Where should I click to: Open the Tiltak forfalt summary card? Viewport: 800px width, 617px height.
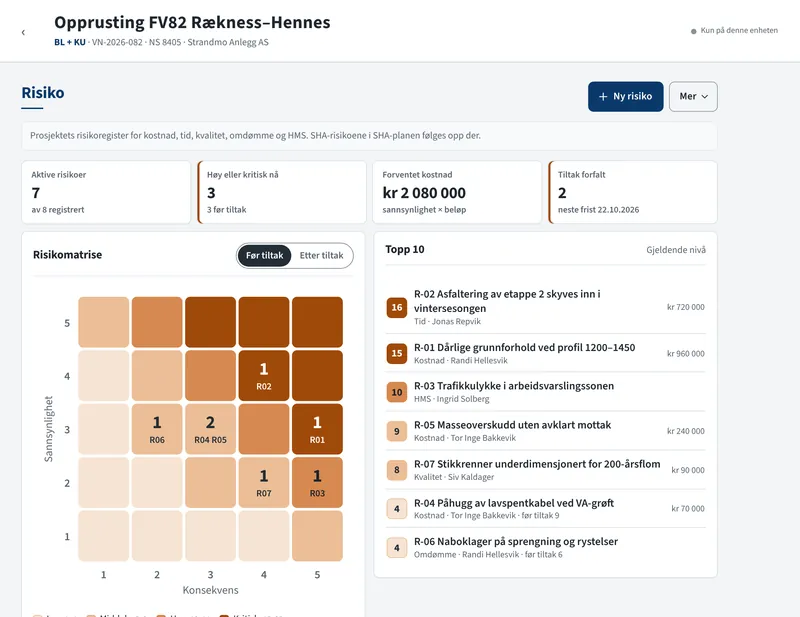click(633, 192)
